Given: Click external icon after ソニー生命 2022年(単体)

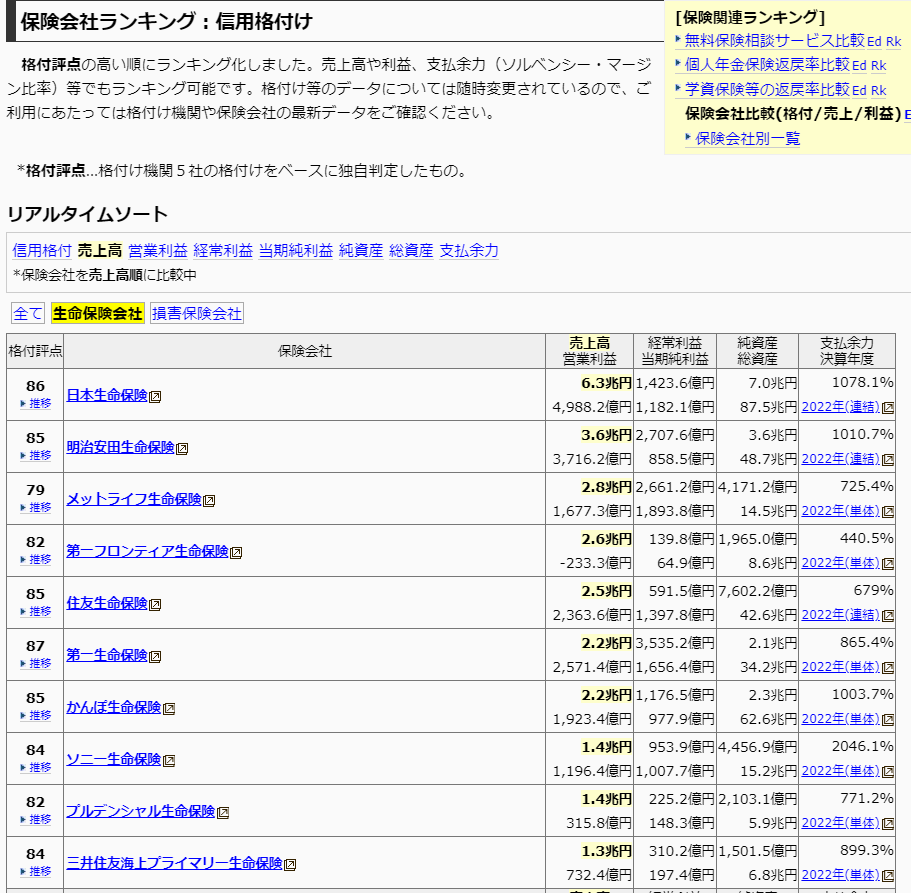Looking at the screenshot, I should tap(888, 772).
